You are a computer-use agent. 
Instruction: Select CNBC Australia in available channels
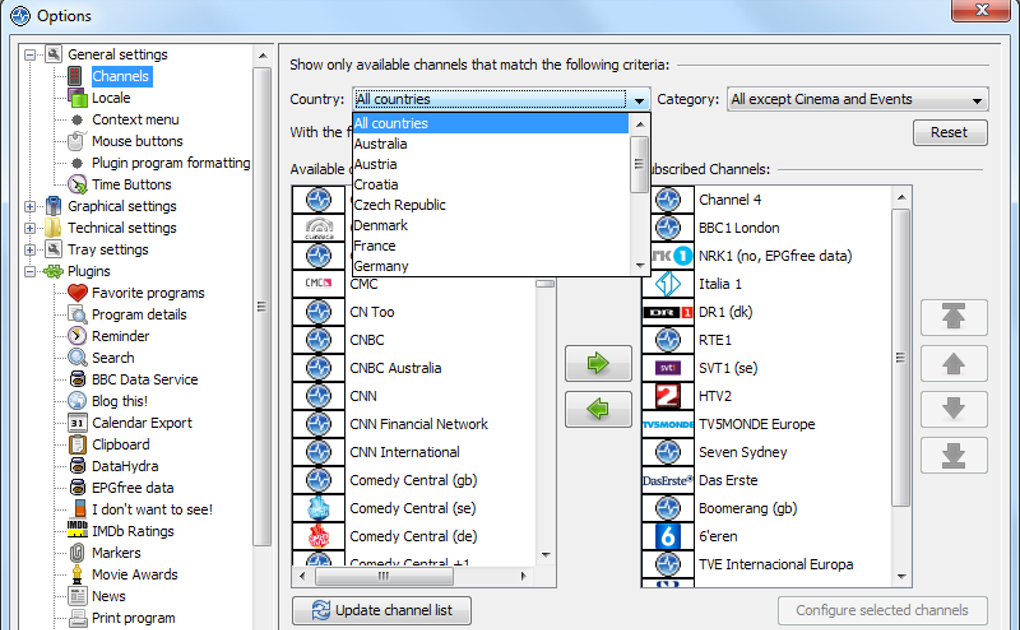pos(396,368)
